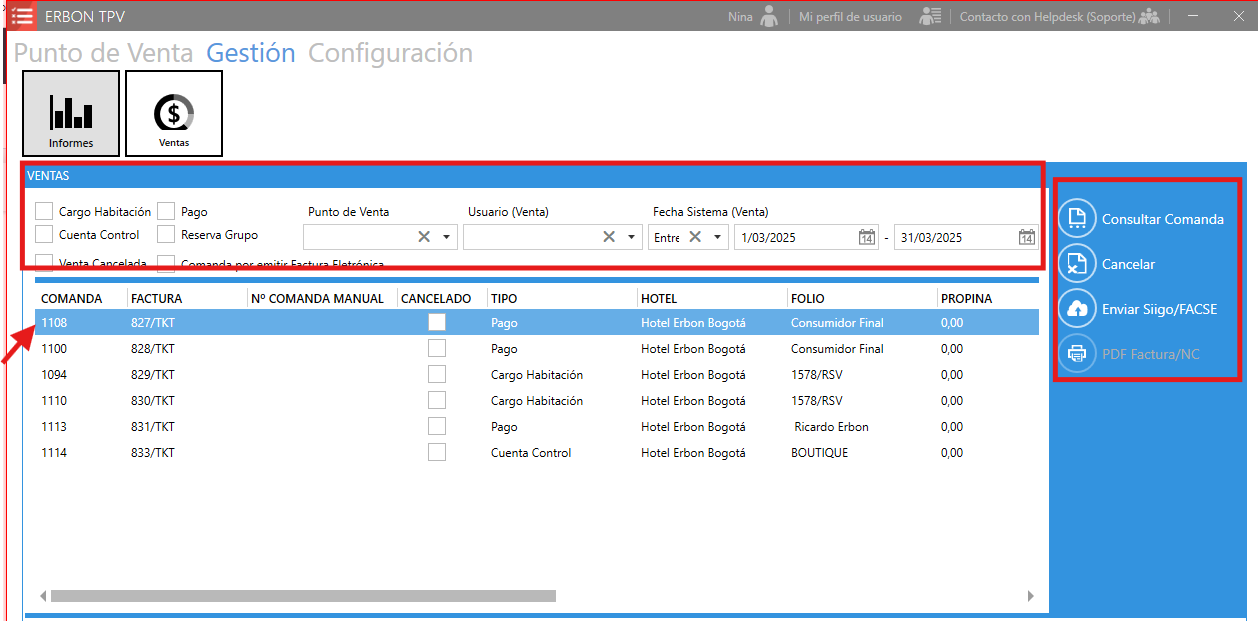Click the Cancelar document icon
The height and width of the screenshot is (621, 1258).
[1077, 264]
